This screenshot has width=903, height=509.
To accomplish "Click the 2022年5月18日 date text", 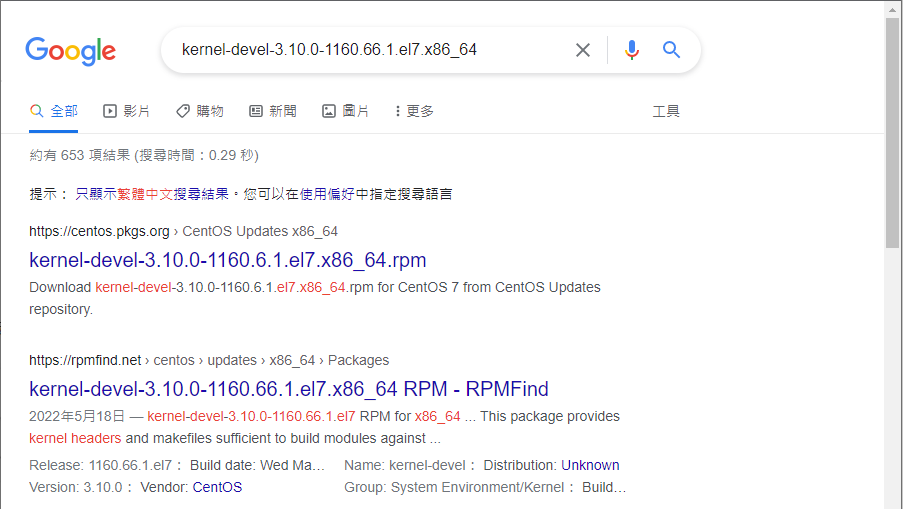I will pos(77,416).
